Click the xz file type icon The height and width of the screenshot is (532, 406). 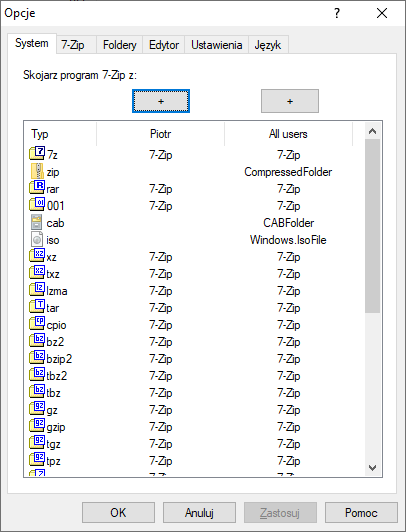coord(37,255)
